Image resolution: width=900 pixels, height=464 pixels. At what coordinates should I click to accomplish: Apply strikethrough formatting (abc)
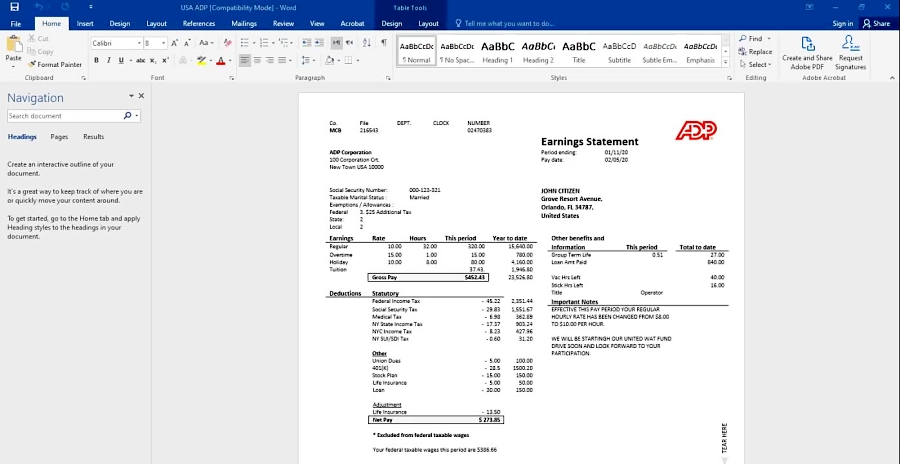[141, 60]
